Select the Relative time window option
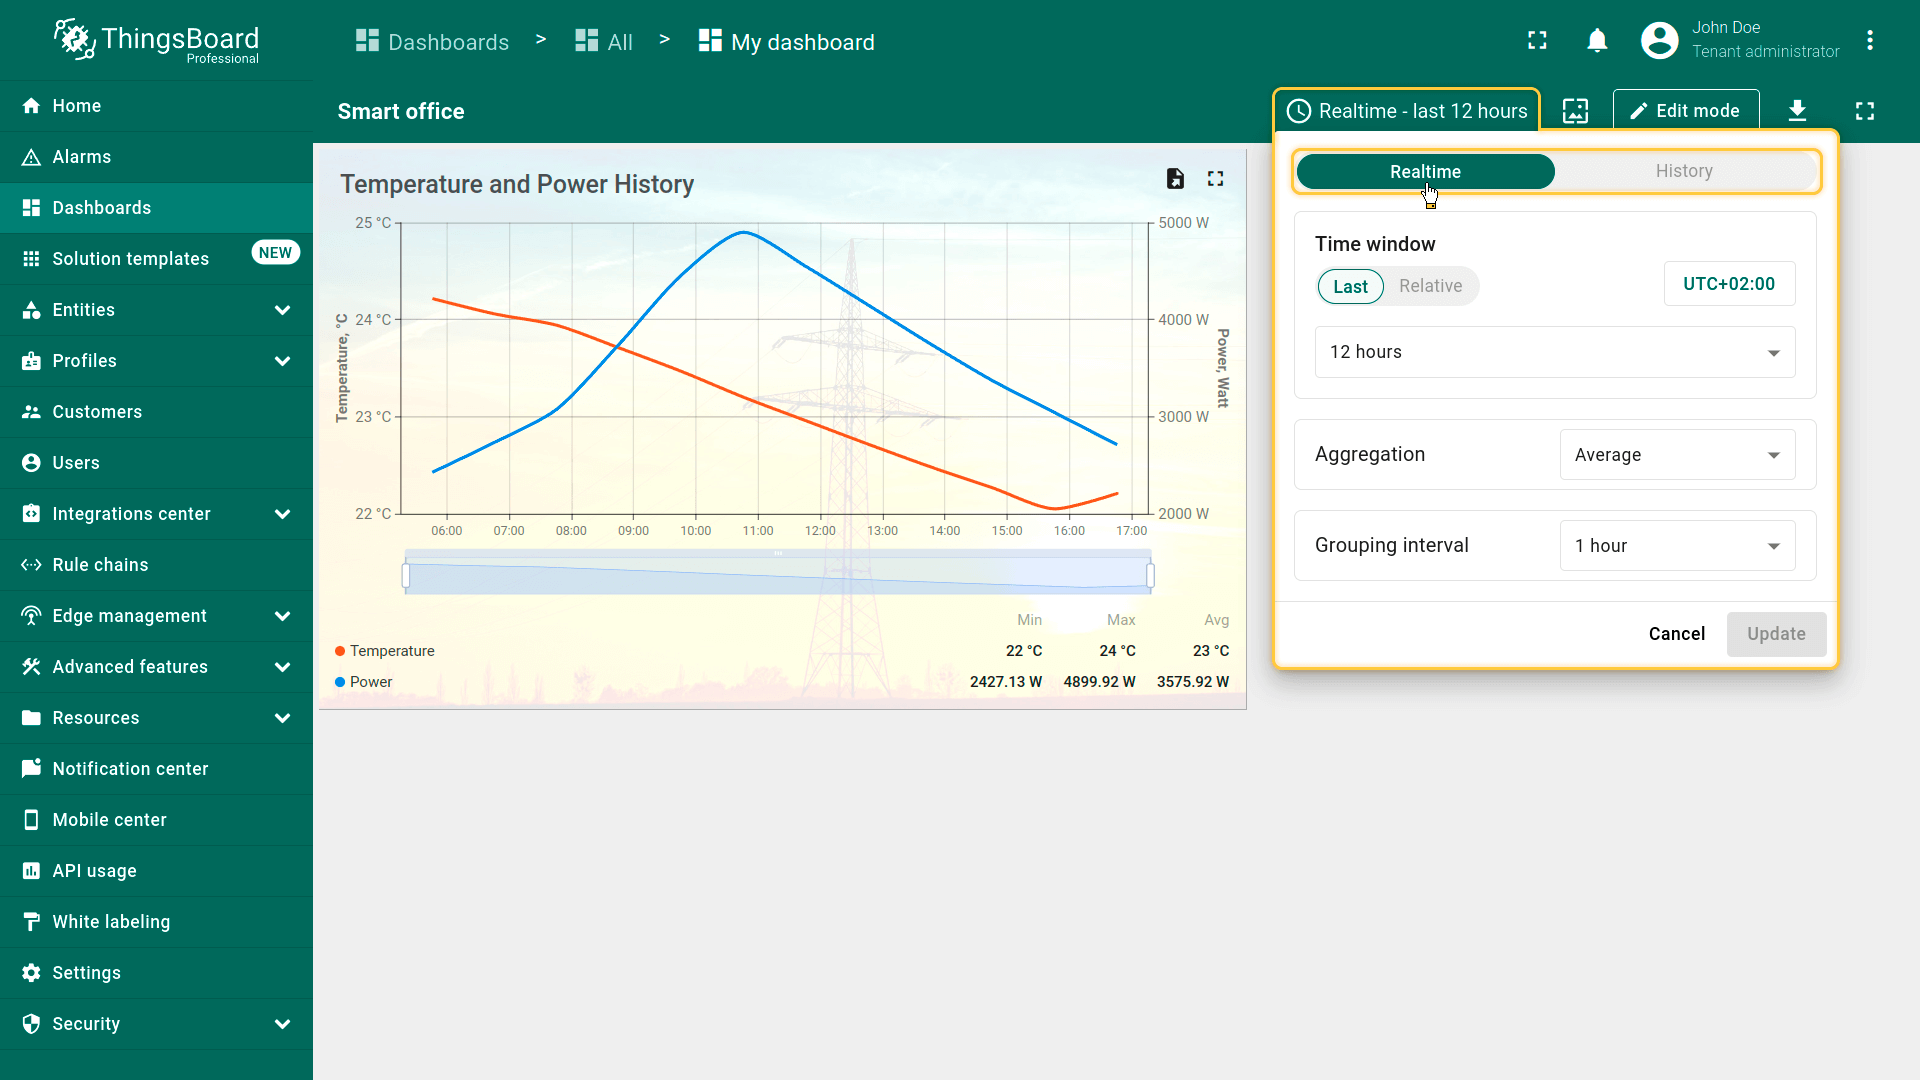Viewport: 1920px width, 1080px height. (1430, 286)
